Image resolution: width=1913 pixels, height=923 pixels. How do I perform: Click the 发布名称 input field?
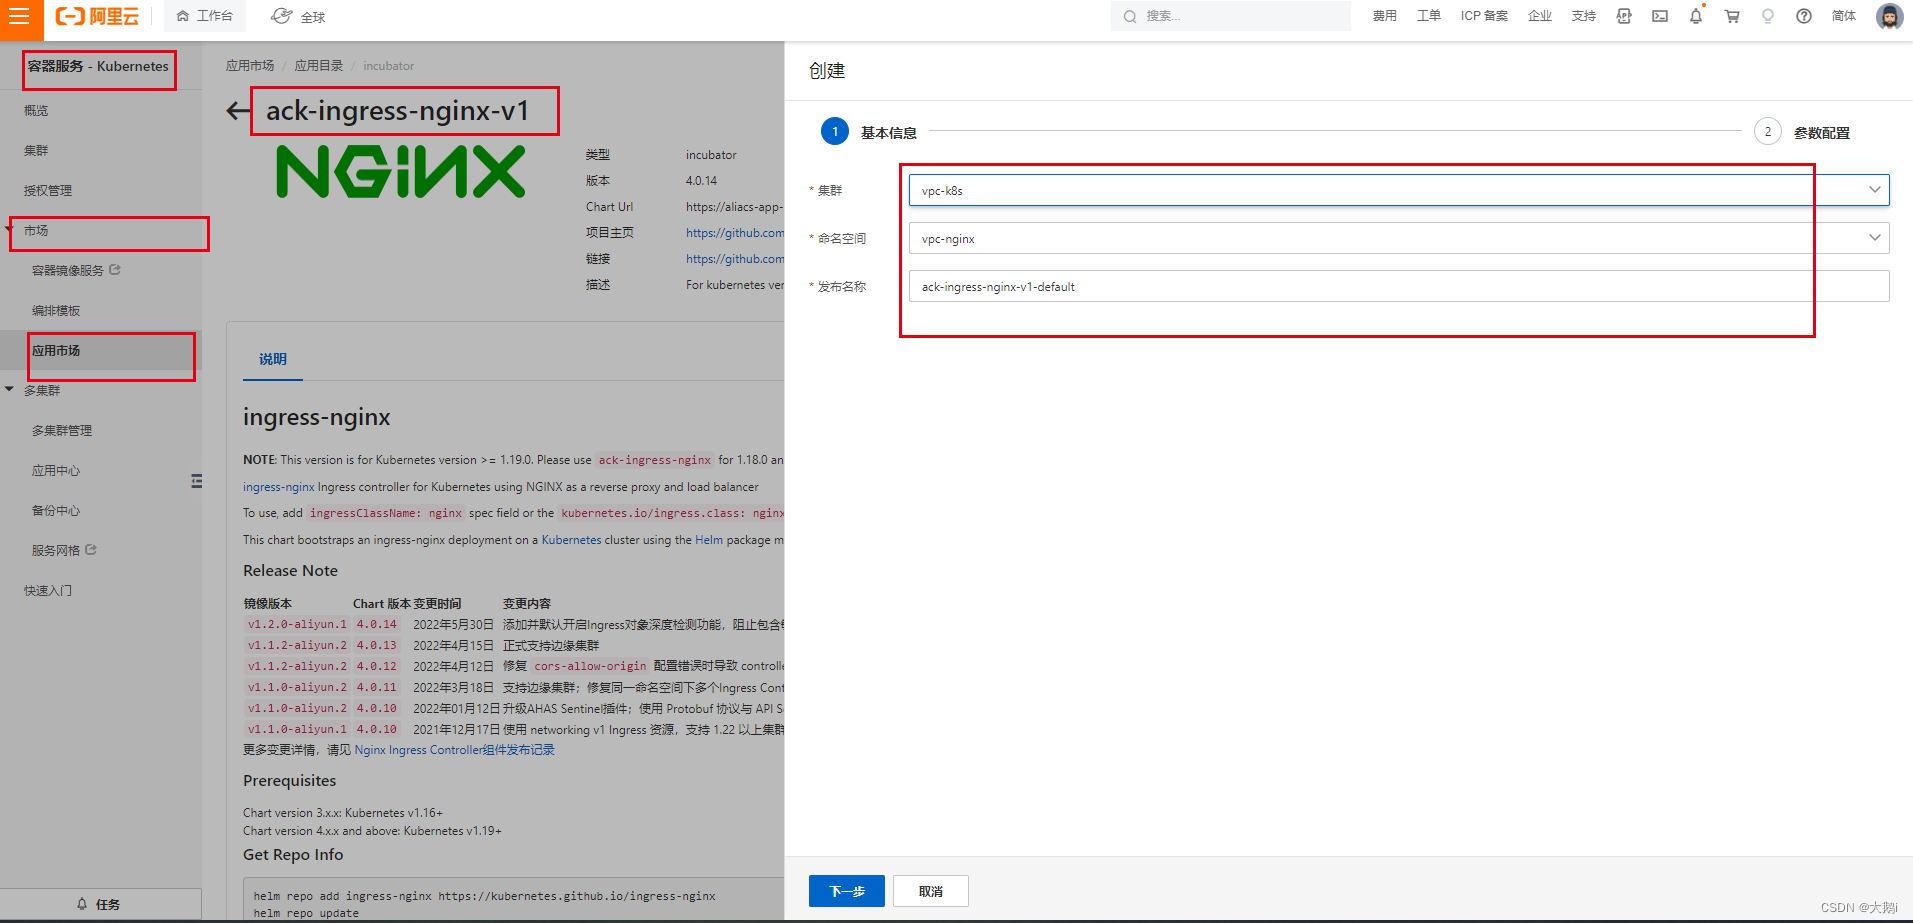pyautogui.click(x=1399, y=286)
